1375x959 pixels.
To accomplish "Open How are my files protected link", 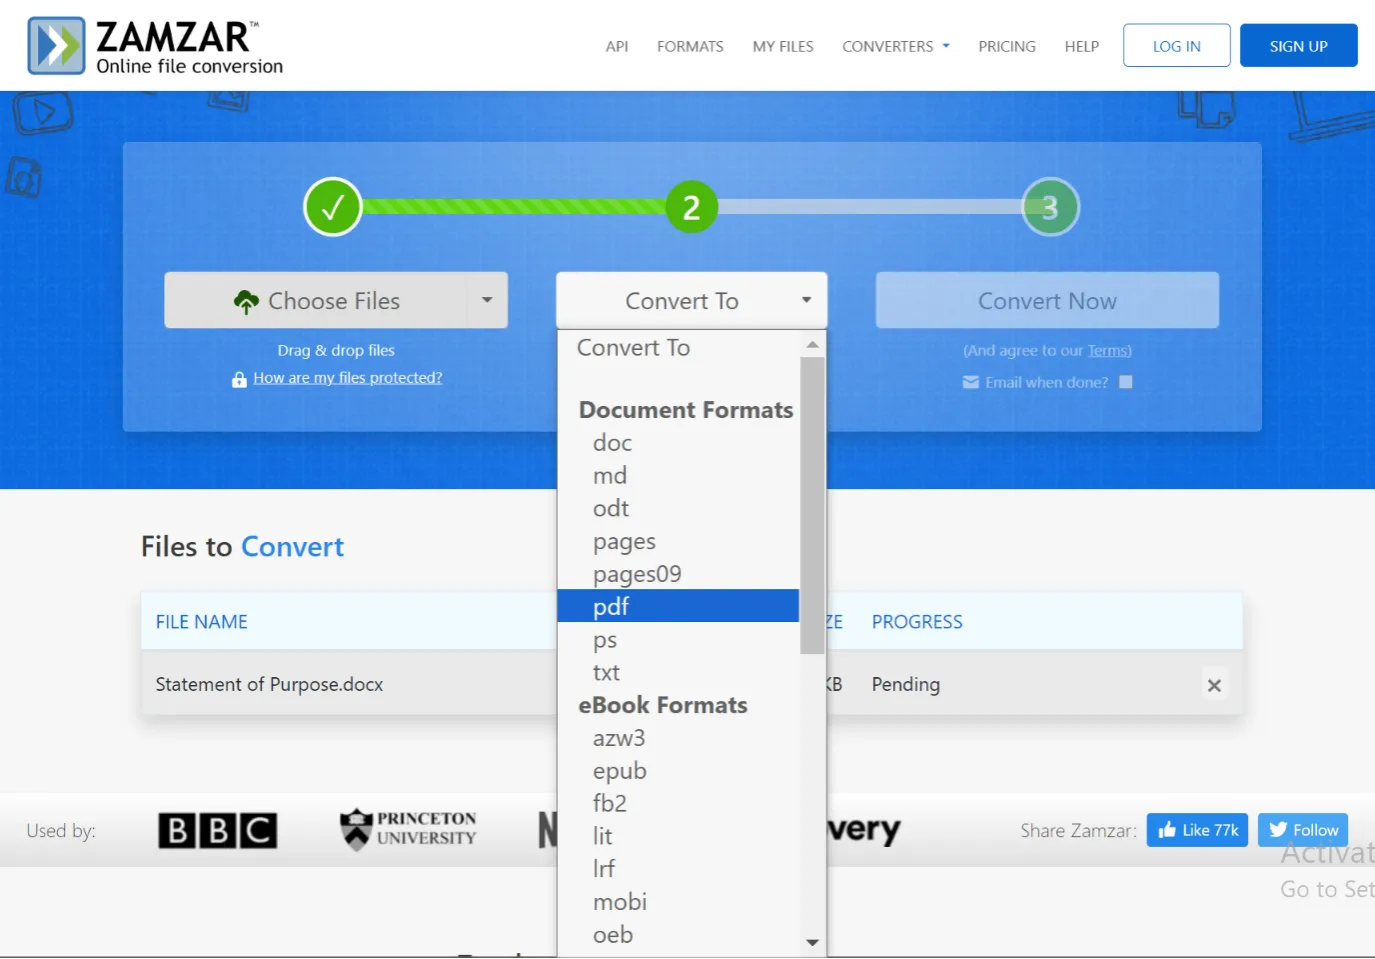I will pos(347,378).
